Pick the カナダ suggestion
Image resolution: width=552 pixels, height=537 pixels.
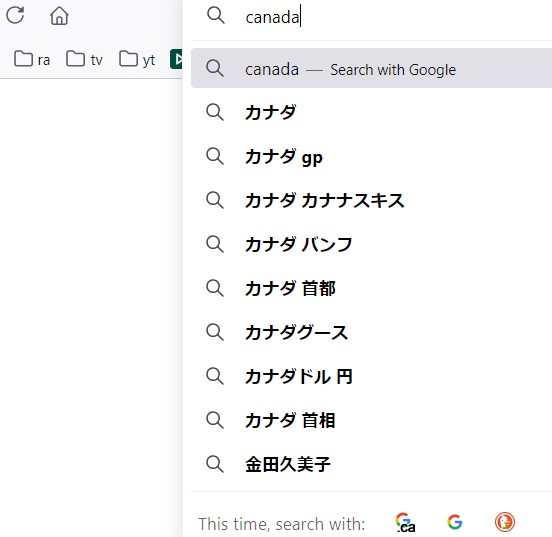pos(371,112)
